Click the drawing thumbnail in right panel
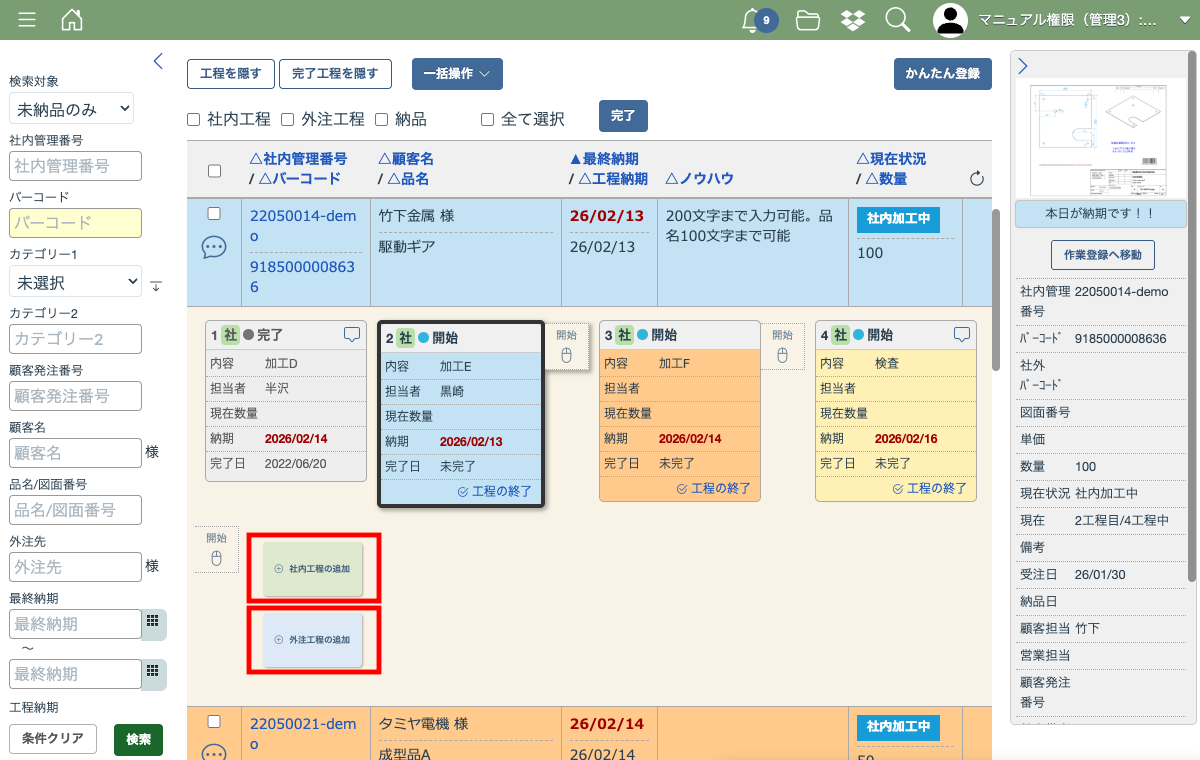Viewport: 1200px width, 760px height. pyautogui.click(x=1102, y=139)
